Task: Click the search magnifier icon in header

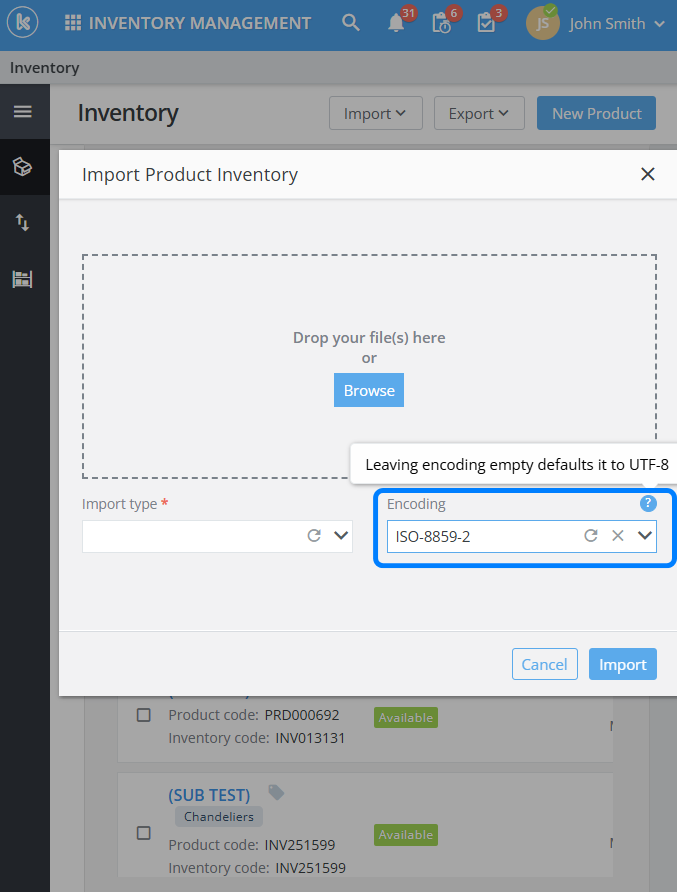Action: pos(351,23)
